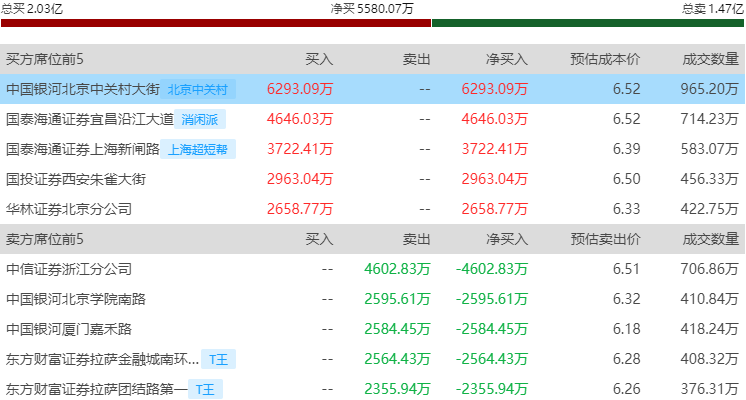Open 东方财富证券拉萨团结路第一 seat name
Viewport: 746px width, 400px height.
pyautogui.click(x=97, y=389)
